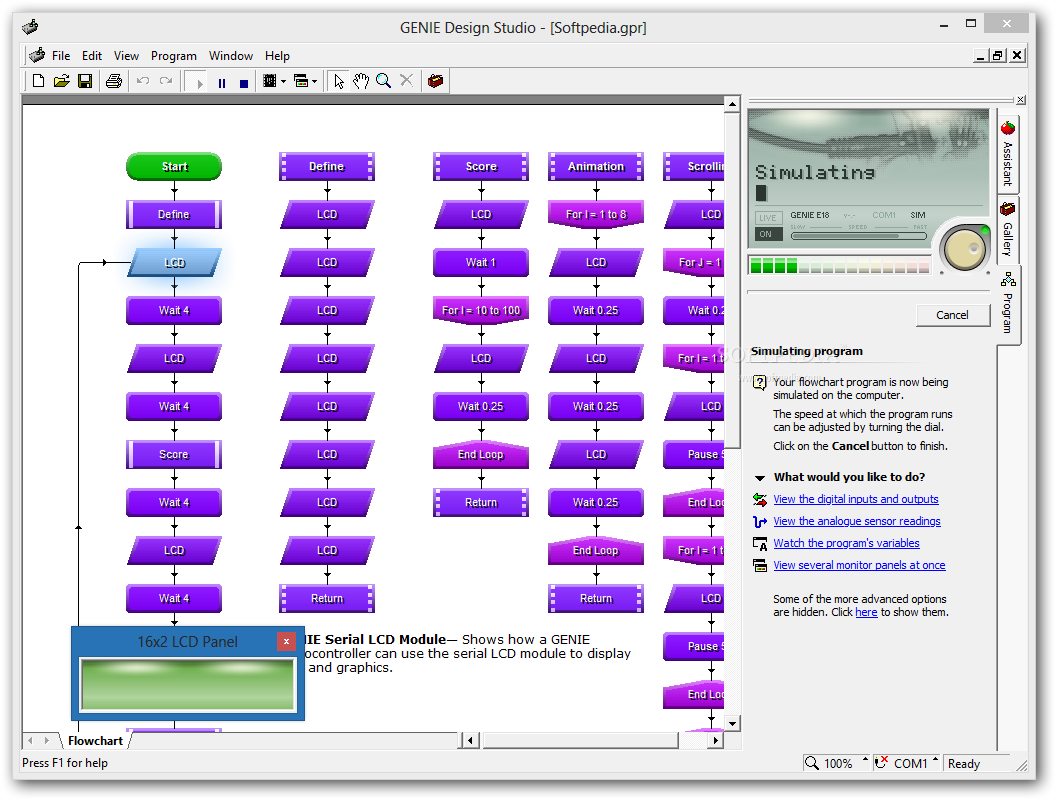Open the chip icon dropdown arrow
1056x800 pixels.
tap(284, 81)
